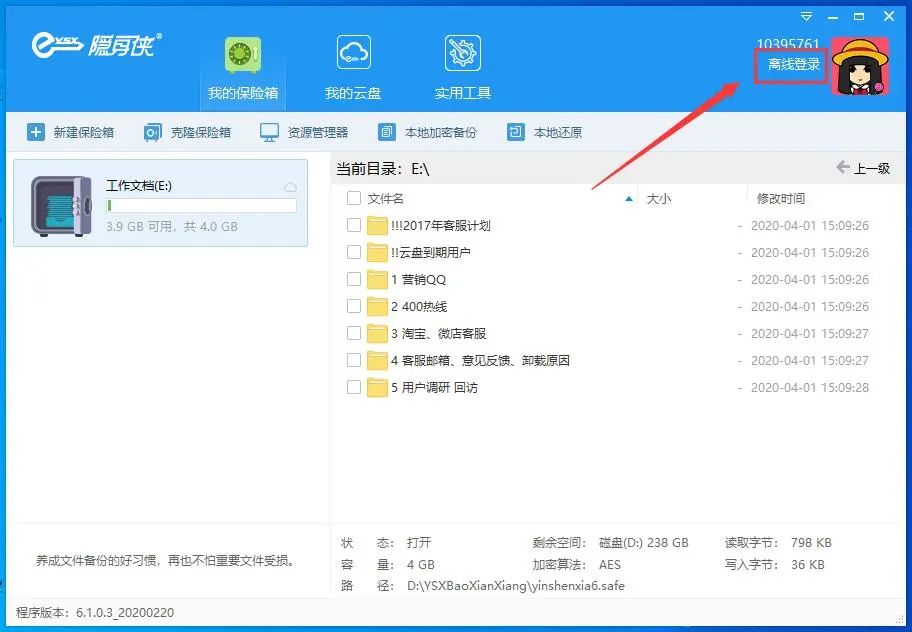Click the 新建保险箱 plus icon
912x632 pixels.
pos(36,131)
